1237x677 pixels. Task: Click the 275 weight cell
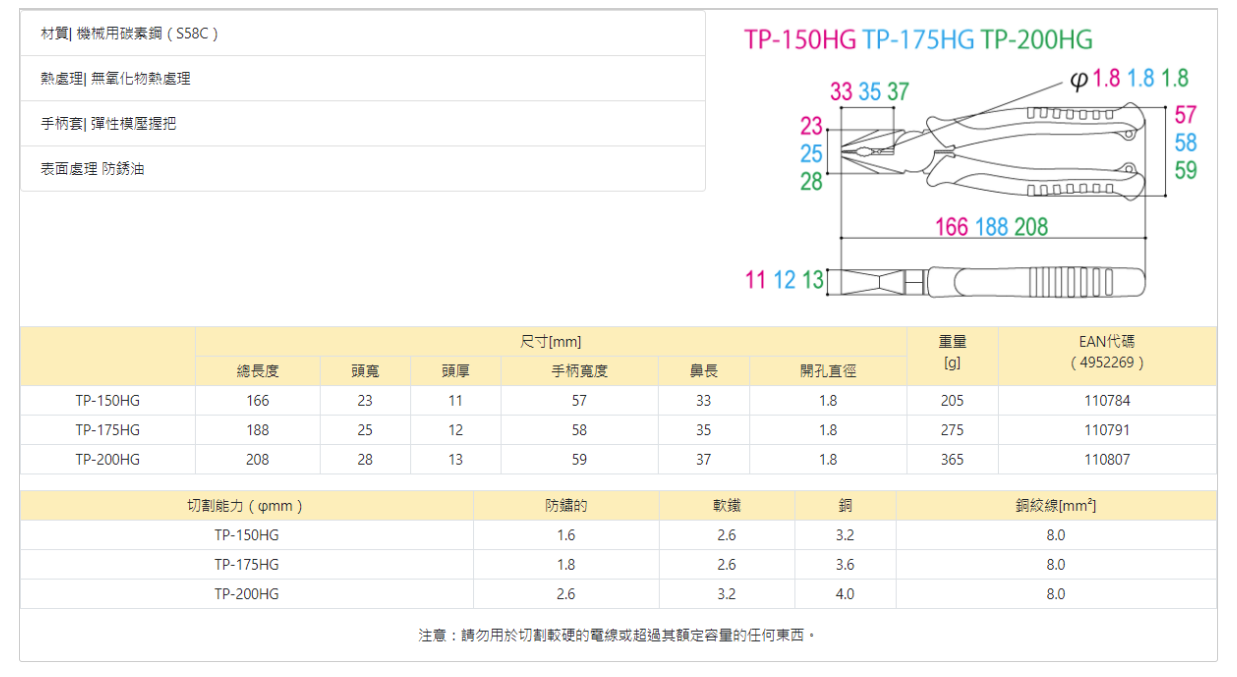coord(951,430)
